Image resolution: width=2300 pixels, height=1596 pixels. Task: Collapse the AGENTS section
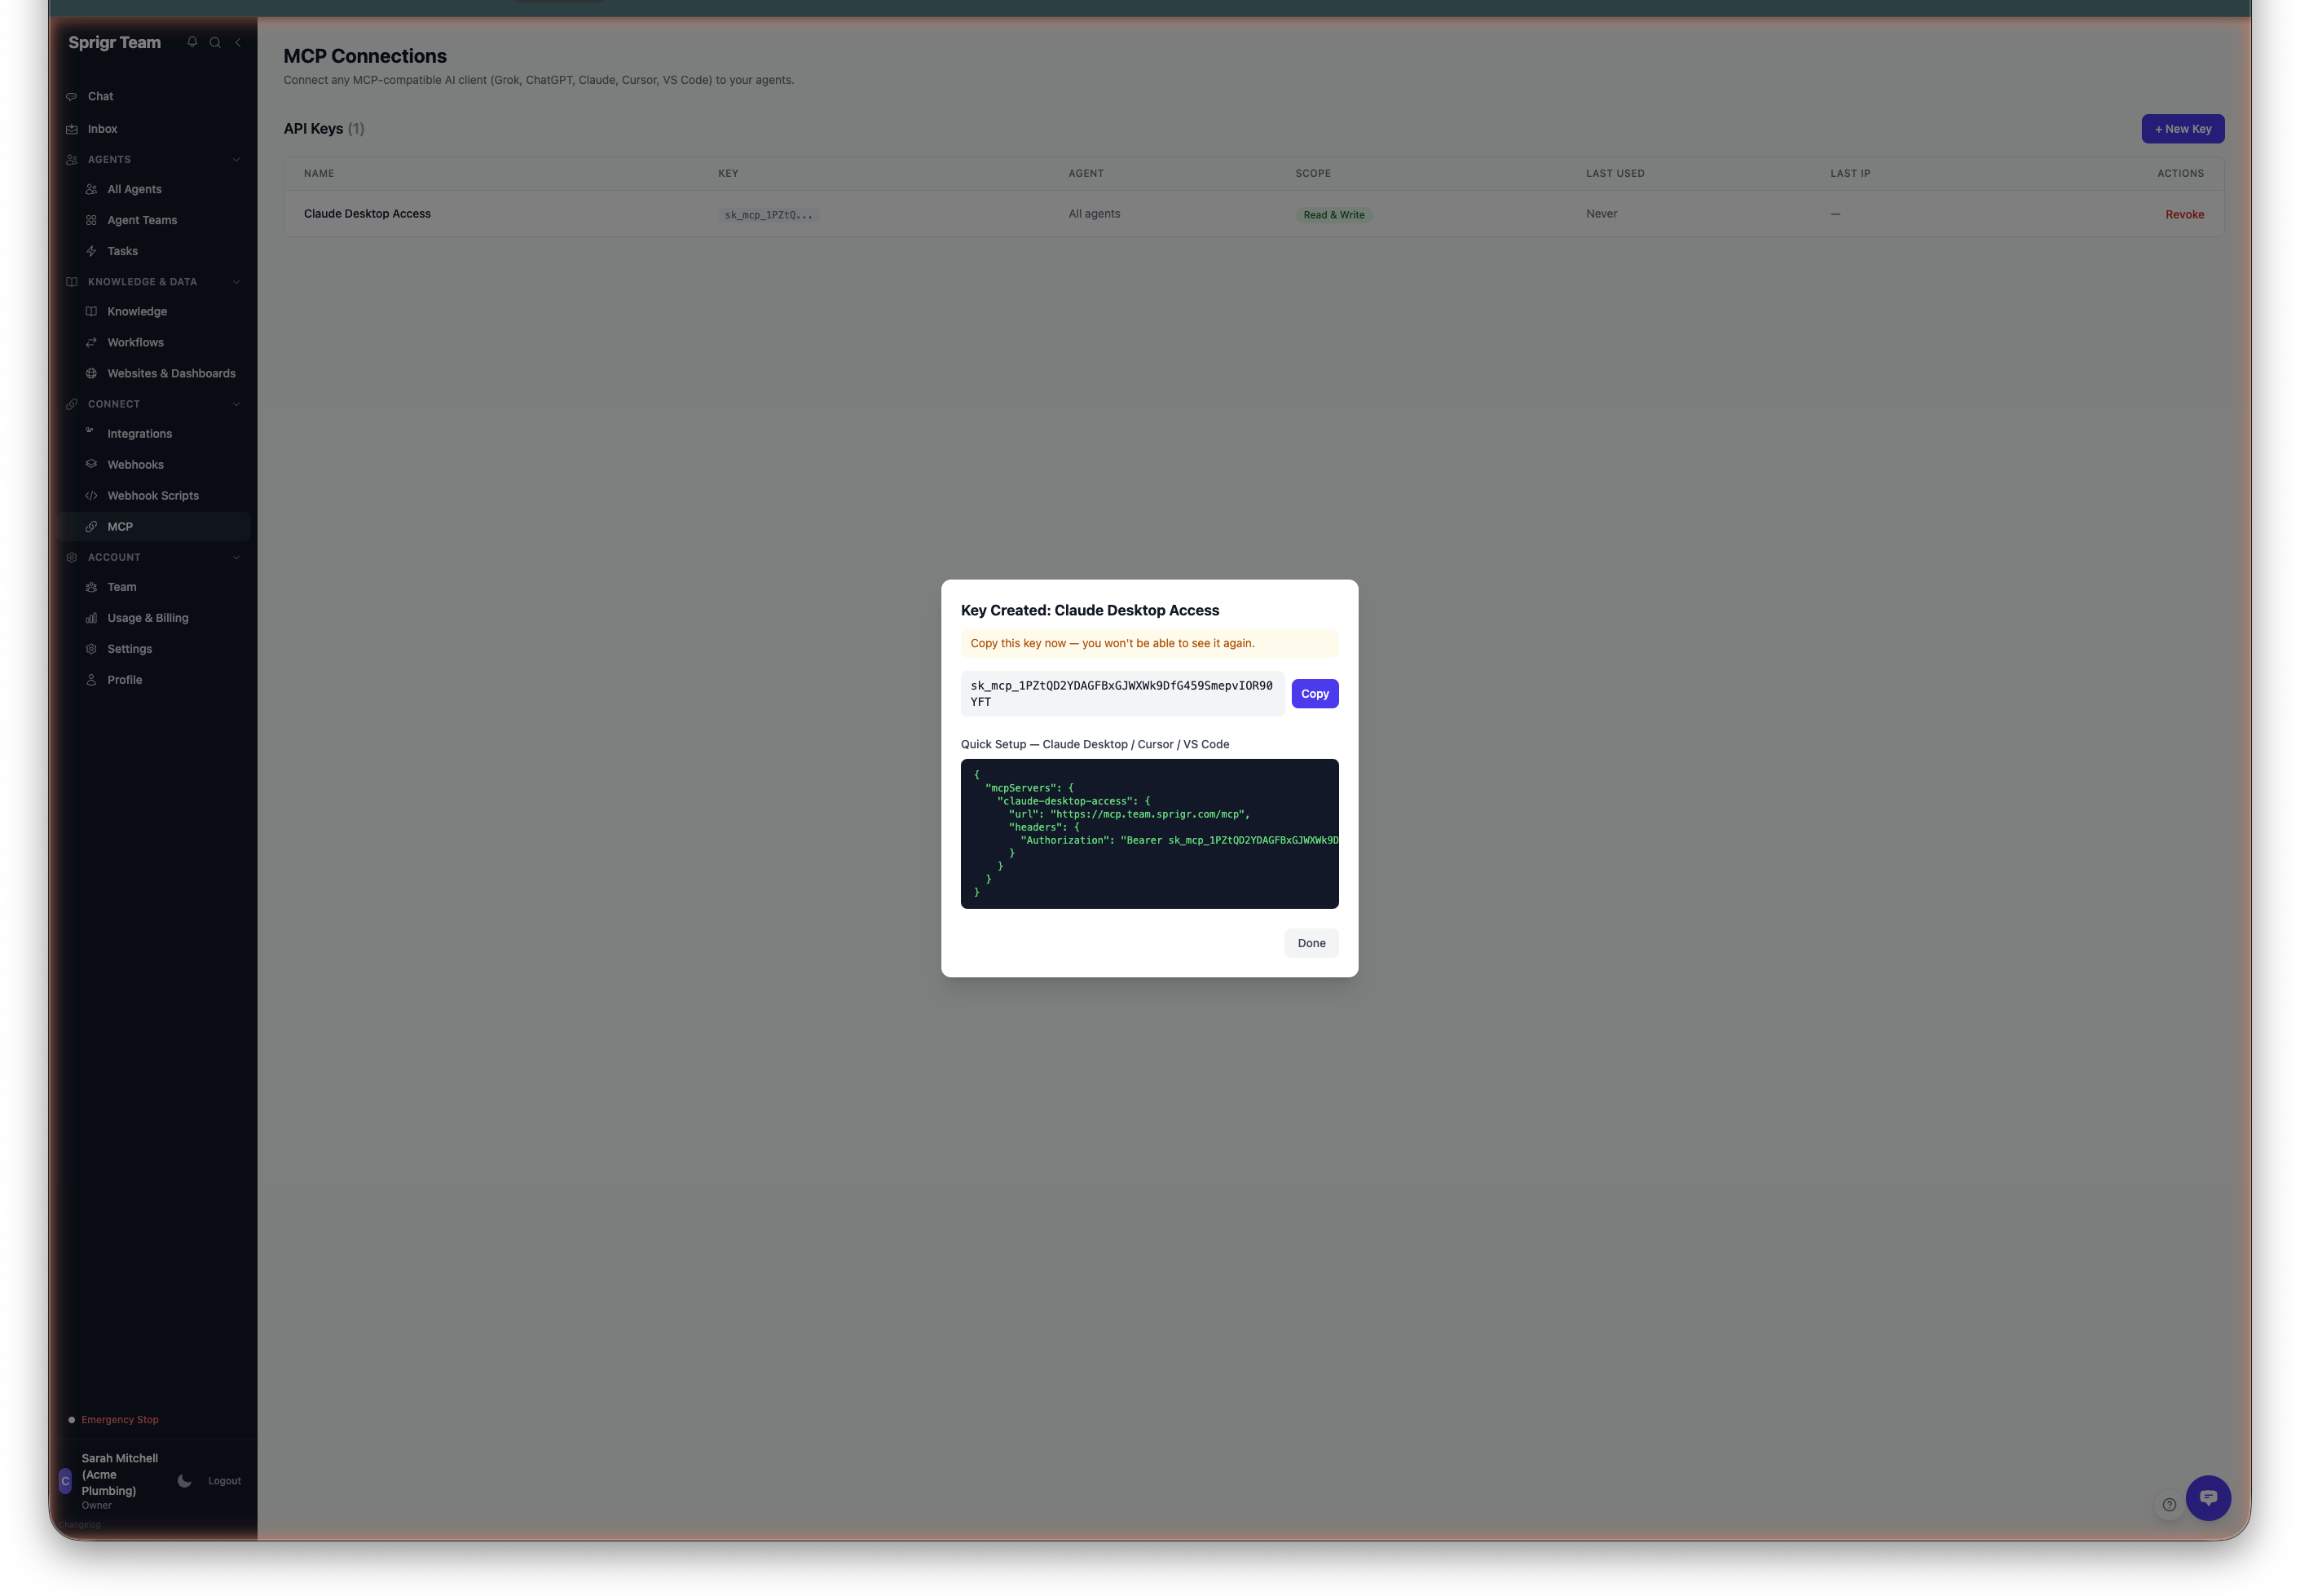pos(236,159)
